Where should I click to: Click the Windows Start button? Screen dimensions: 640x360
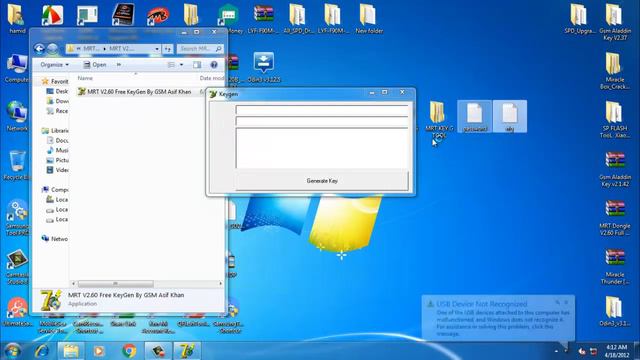coord(12,351)
